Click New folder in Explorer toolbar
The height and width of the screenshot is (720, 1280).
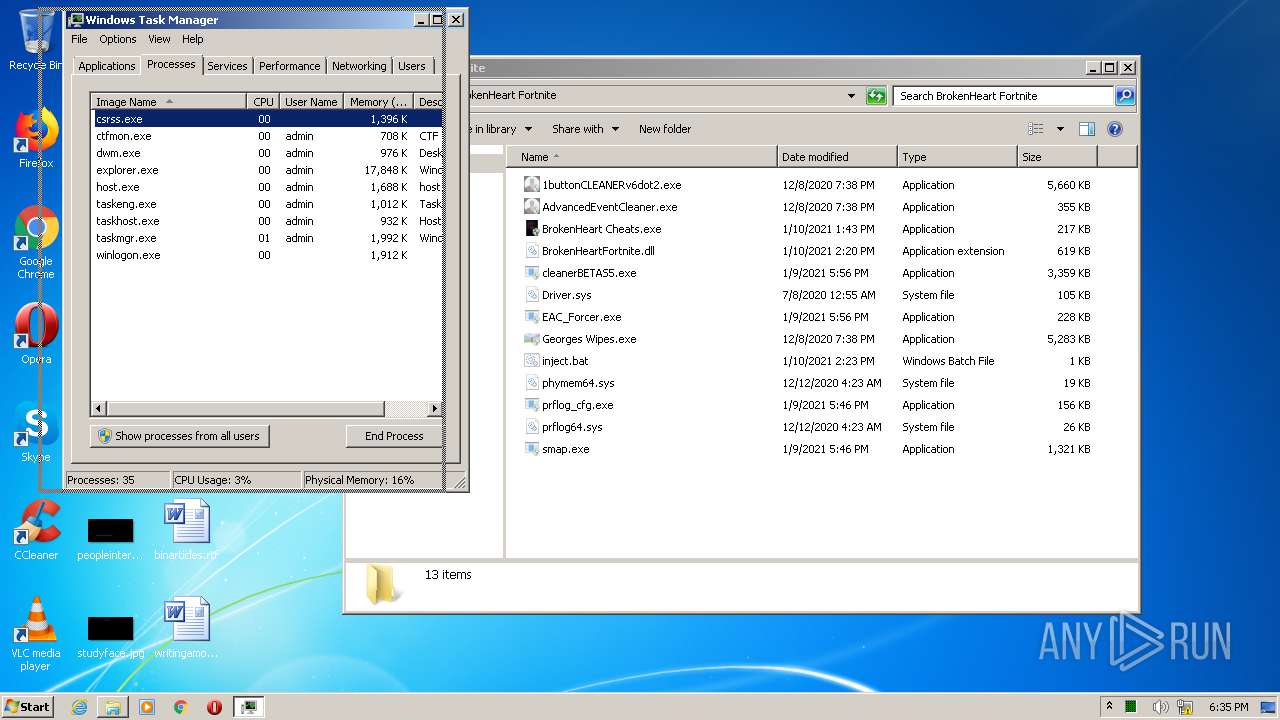coord(665,129)
